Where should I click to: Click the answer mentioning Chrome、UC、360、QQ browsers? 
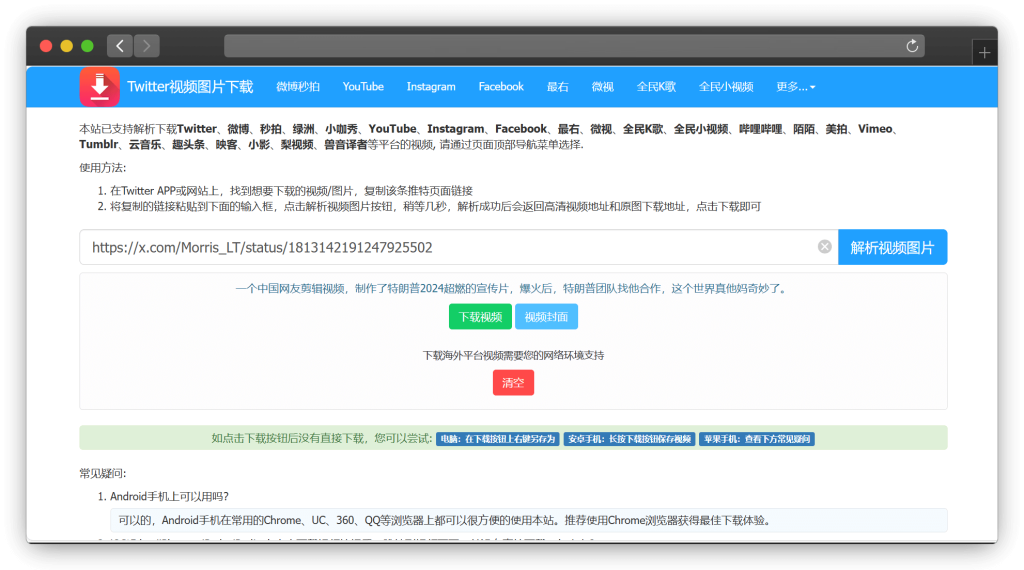click(528, 520)
